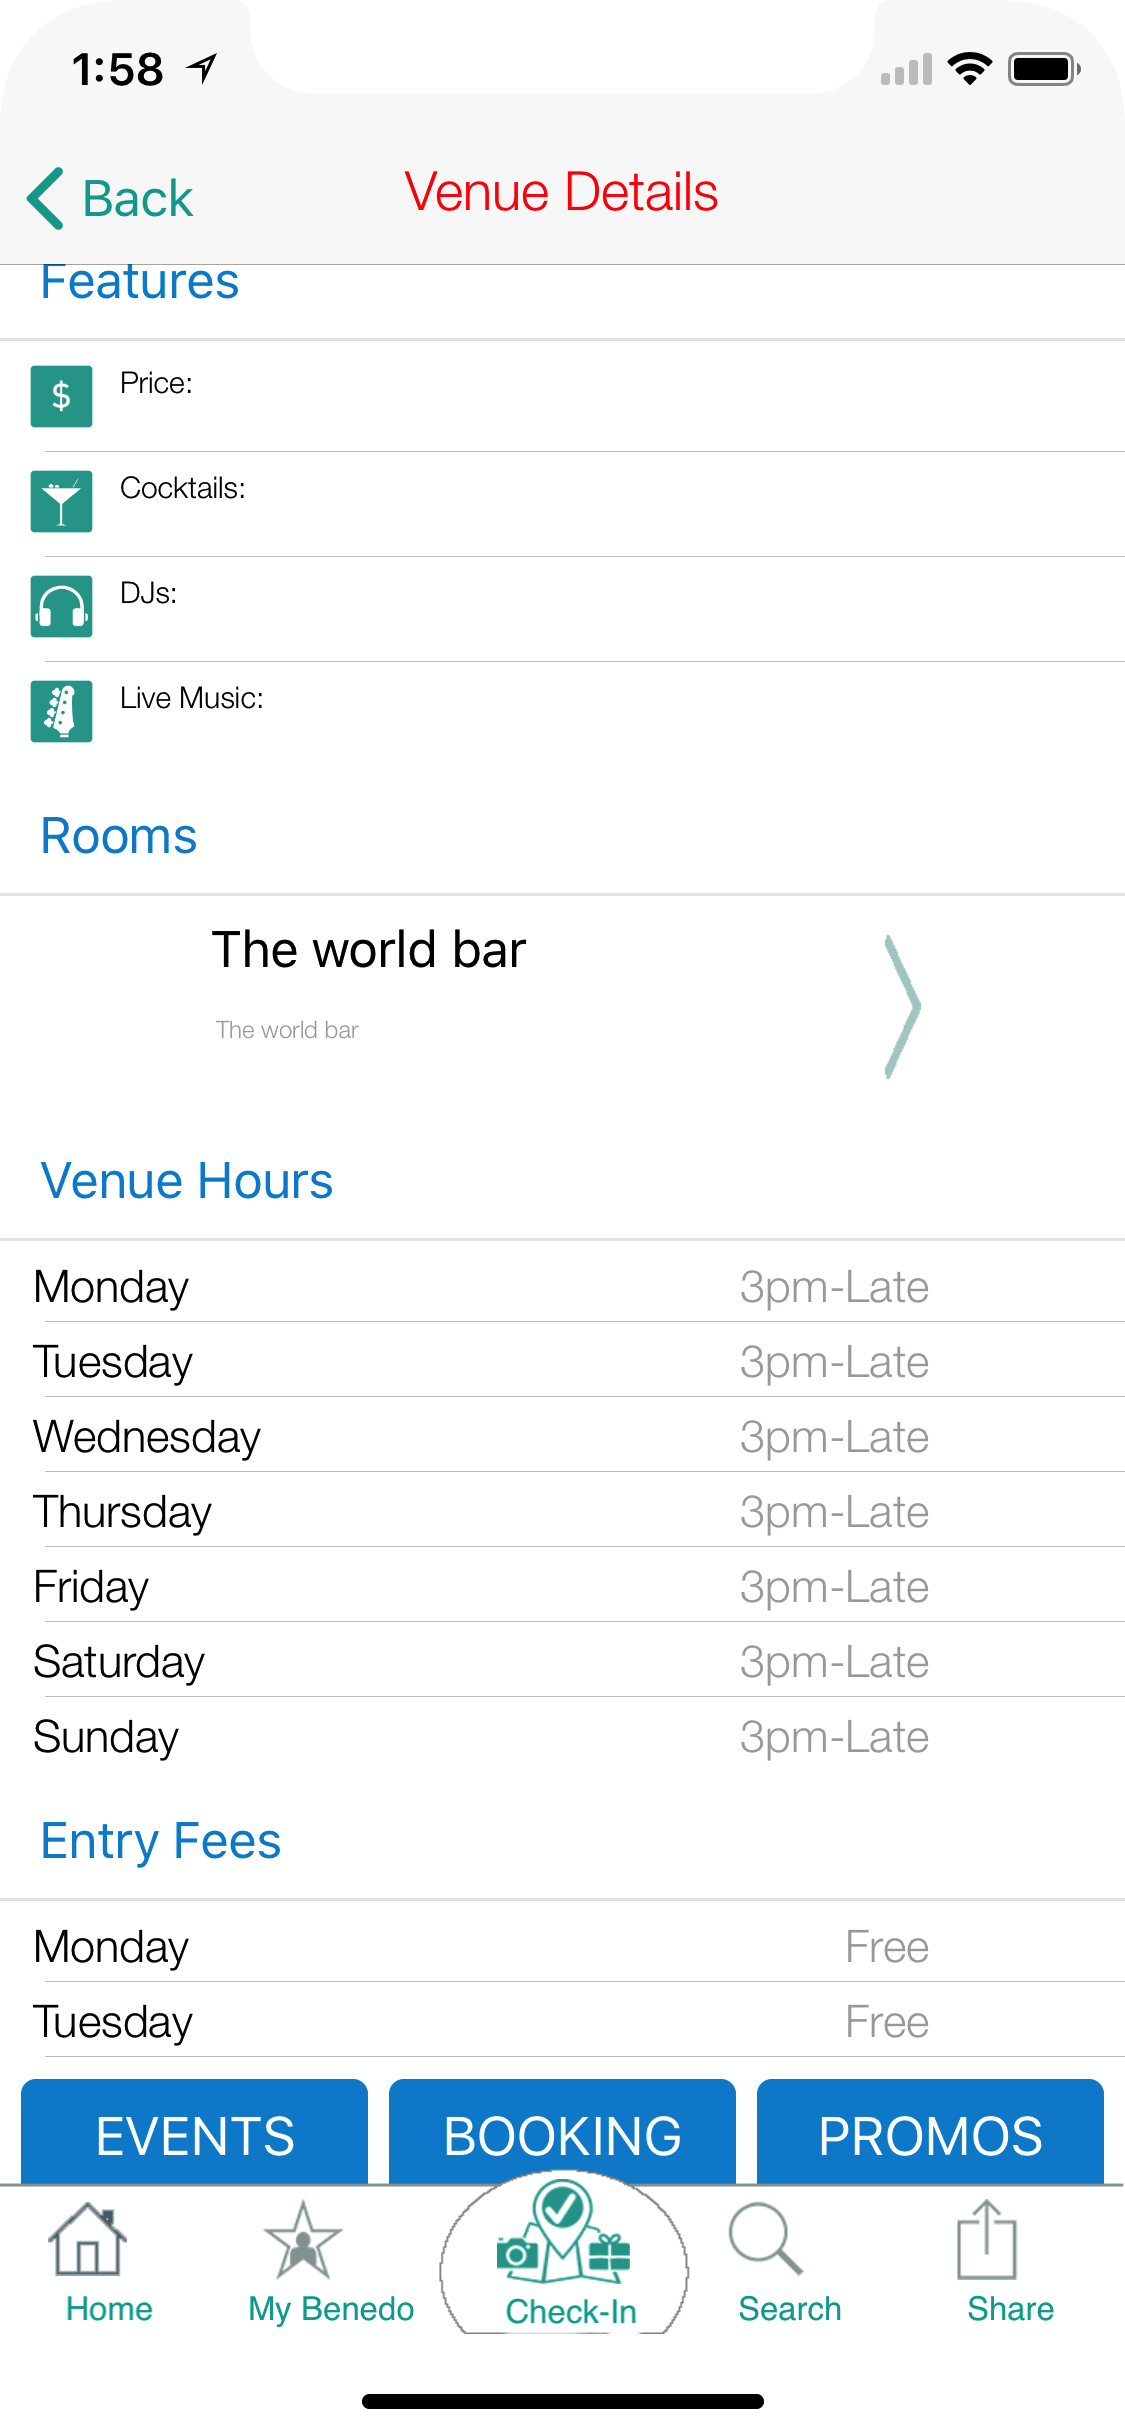The image size is (1125, 2436).
Task: Tap the Live Music guitar icon
Action: click(61, 712)
